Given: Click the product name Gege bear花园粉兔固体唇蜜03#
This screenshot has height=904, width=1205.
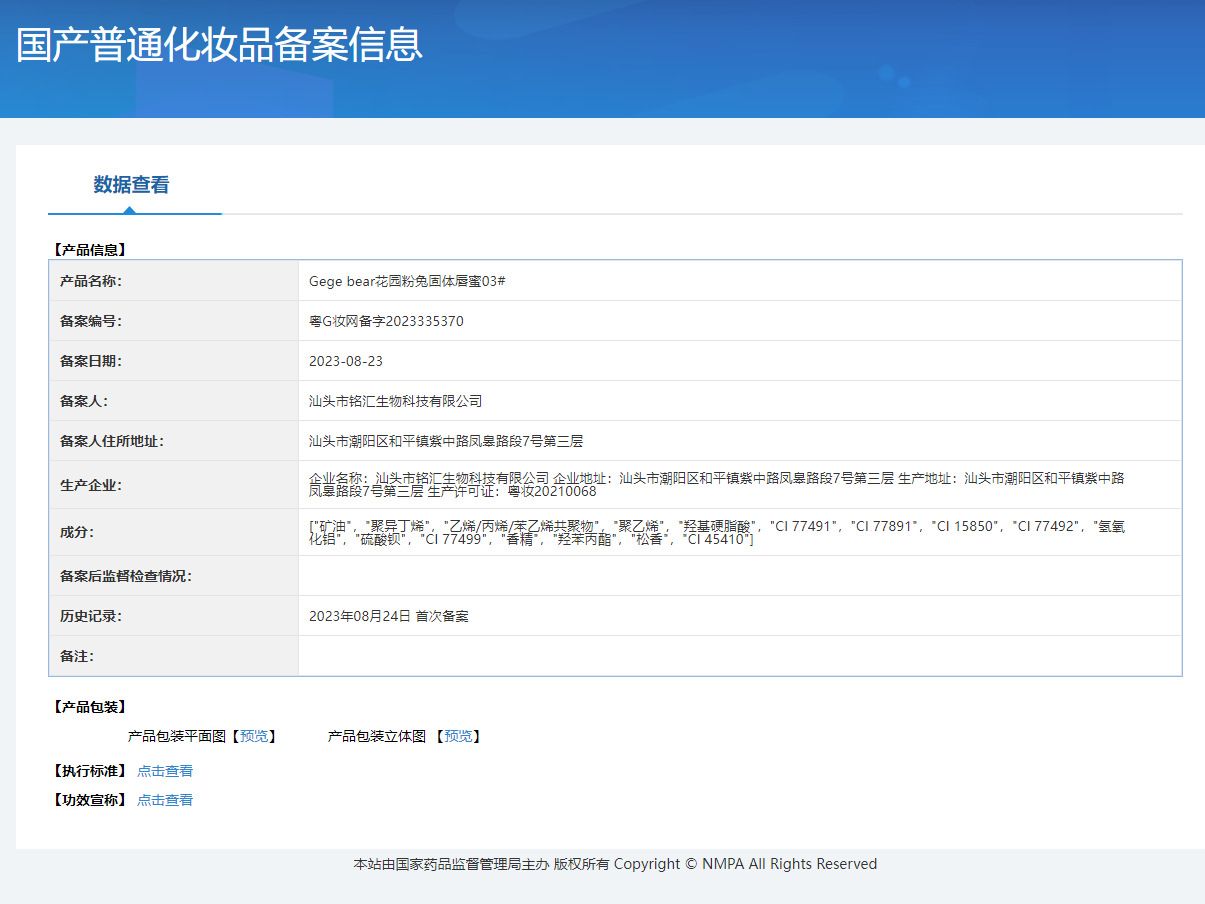Looking at the screenshot, I should coord(407,281).
